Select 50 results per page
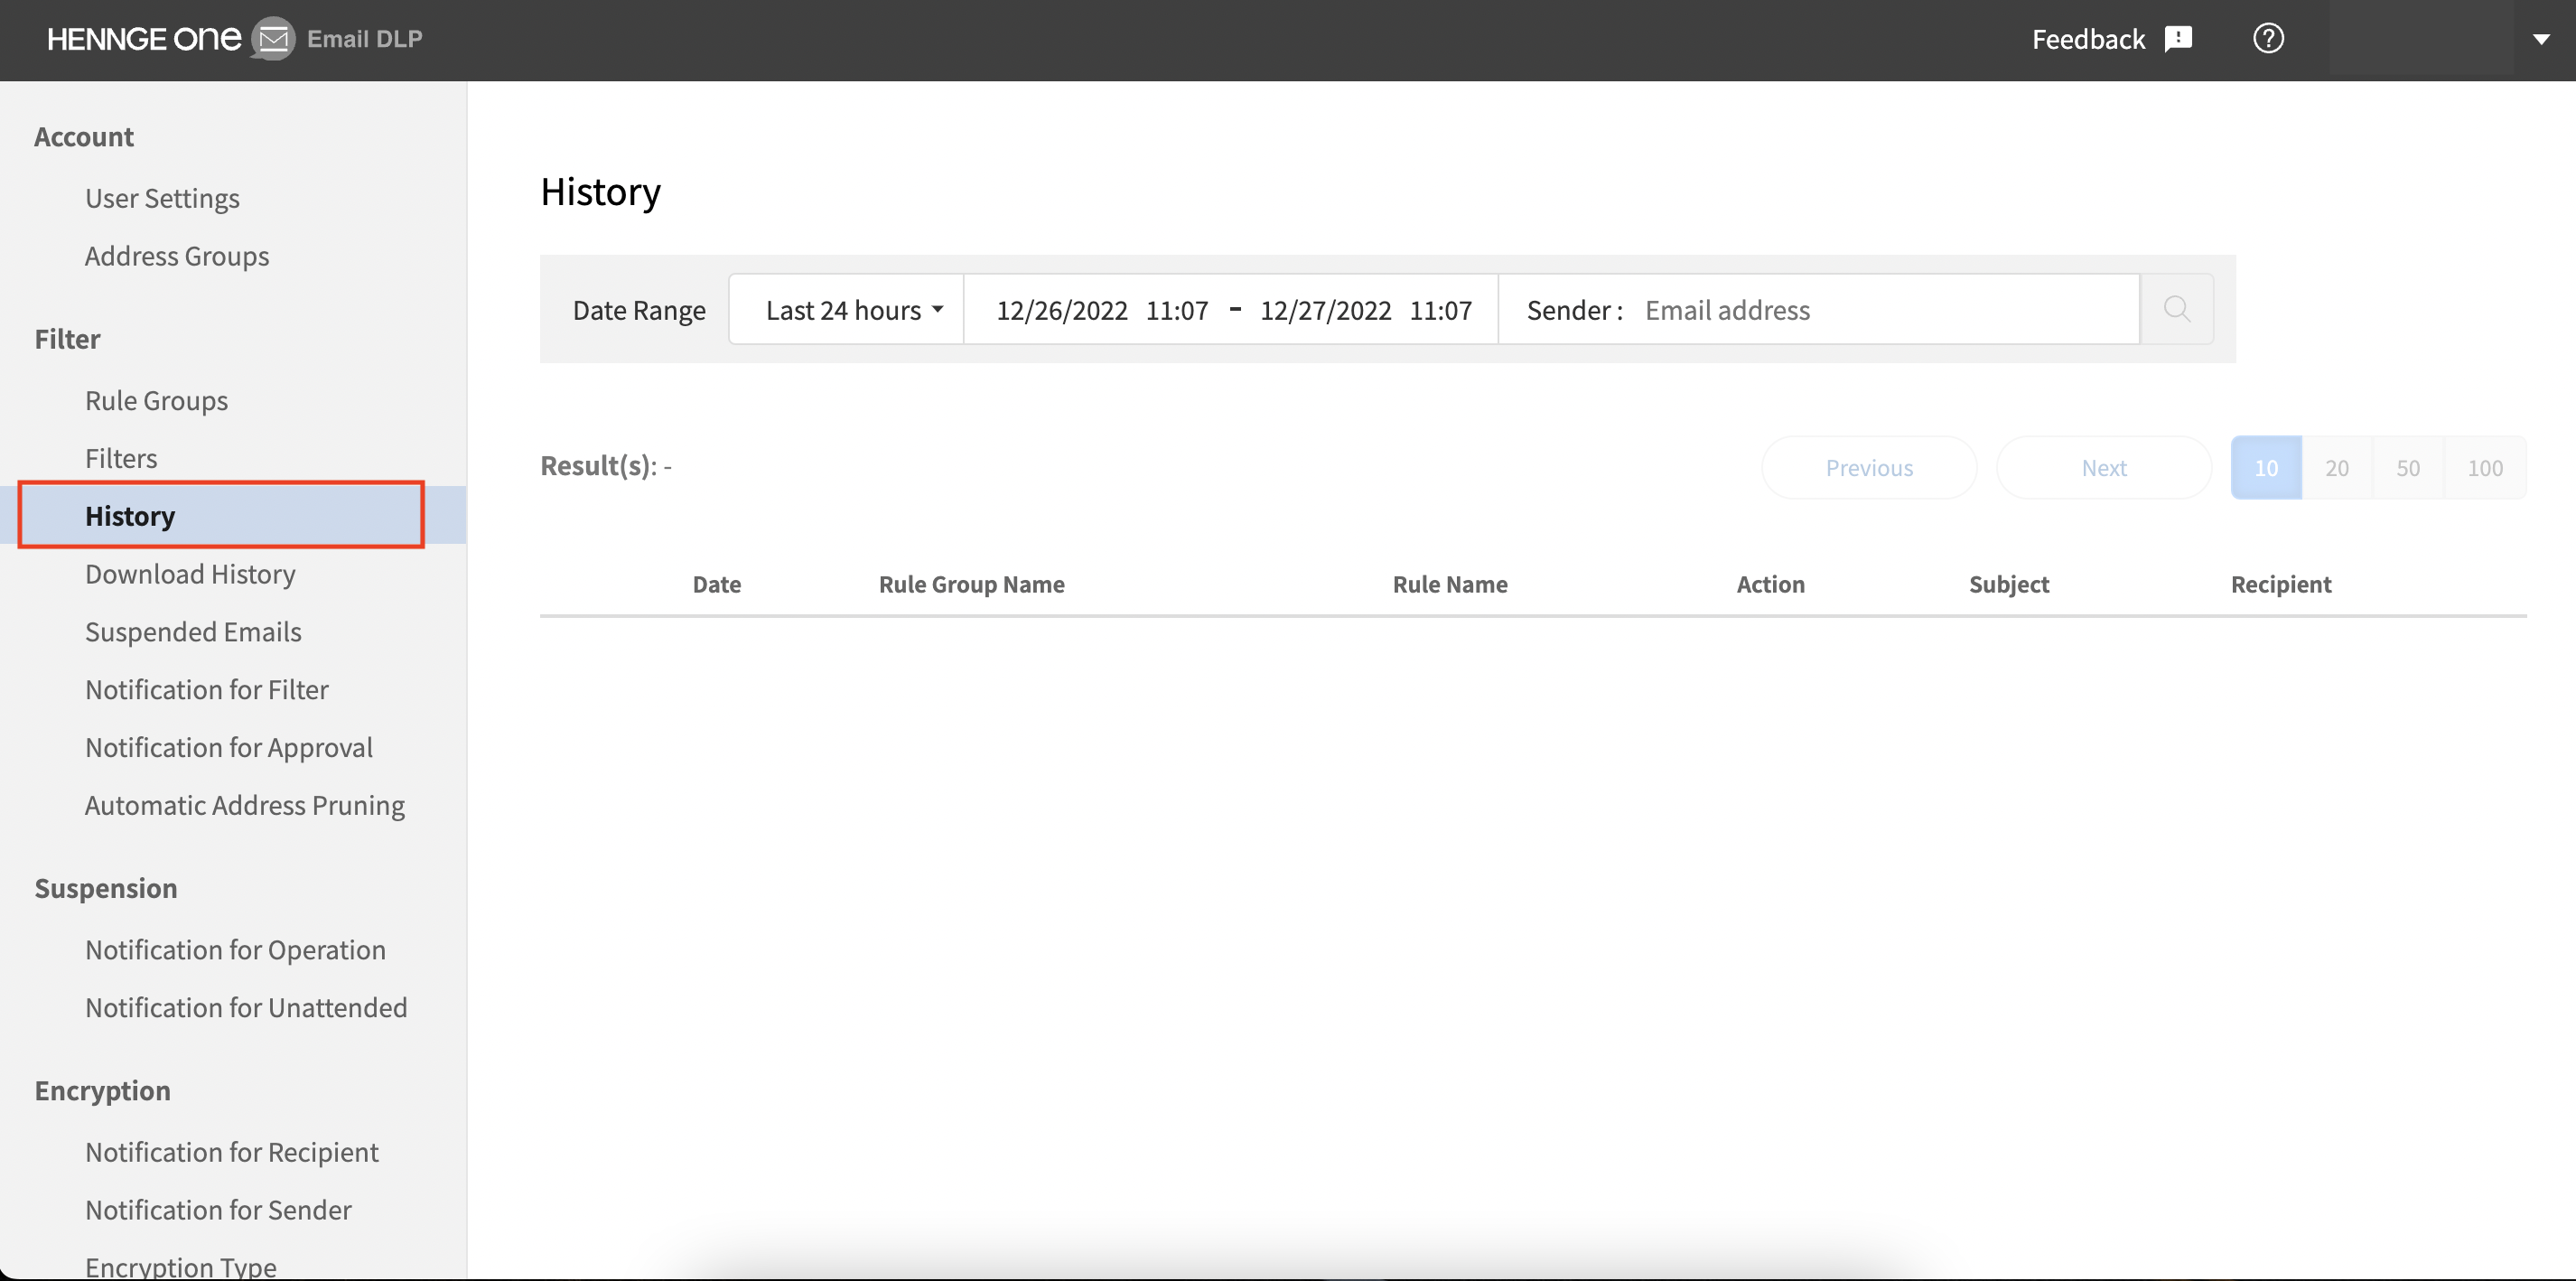2576x1281 pixels. (x=2408, y=467)
